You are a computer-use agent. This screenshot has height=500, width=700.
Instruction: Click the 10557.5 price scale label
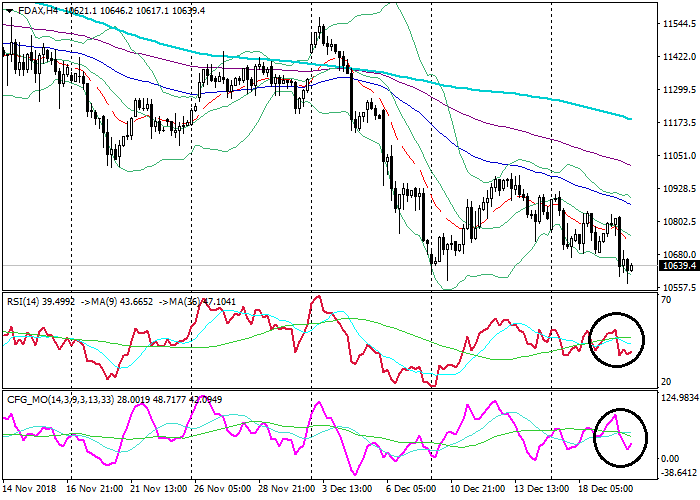(x=677, y=287)
